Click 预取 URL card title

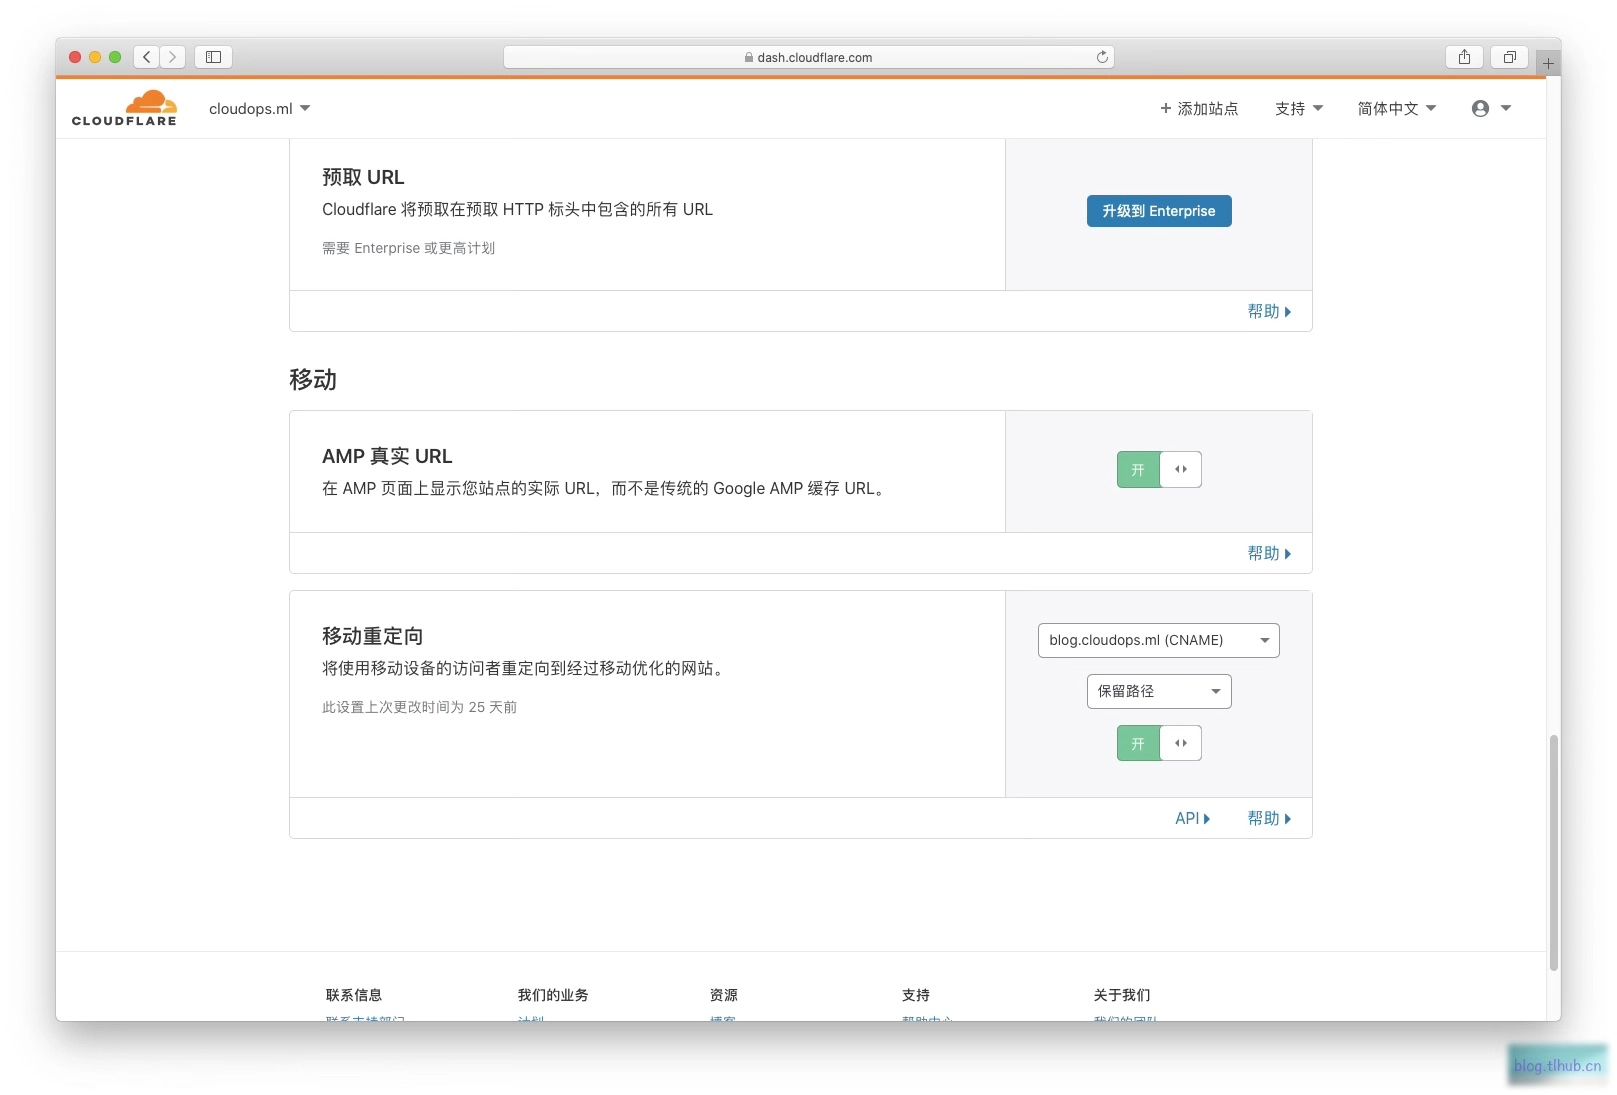pos(363,177)
